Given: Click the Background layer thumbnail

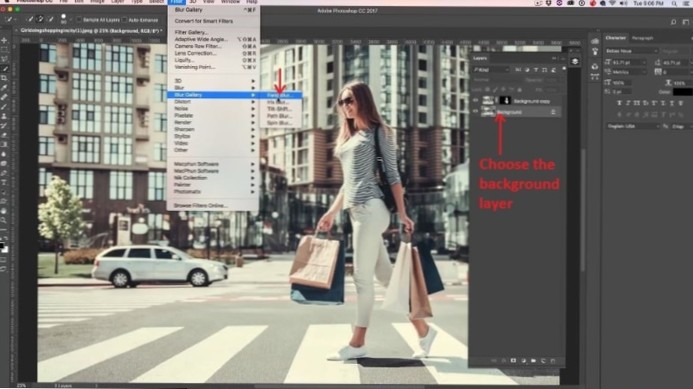Looking at the screenshot, I should click(x=488, y=111).
